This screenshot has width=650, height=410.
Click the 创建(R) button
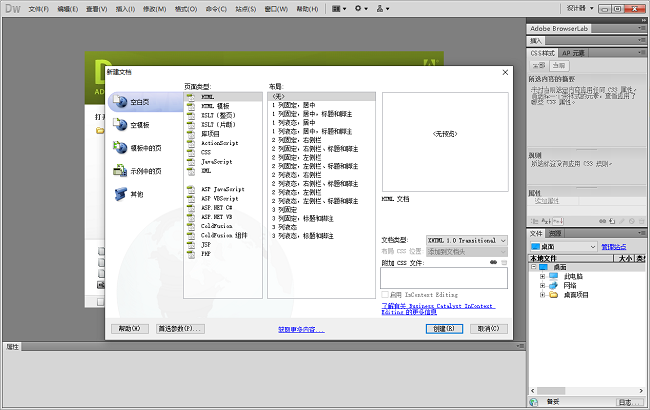[441, 328]
